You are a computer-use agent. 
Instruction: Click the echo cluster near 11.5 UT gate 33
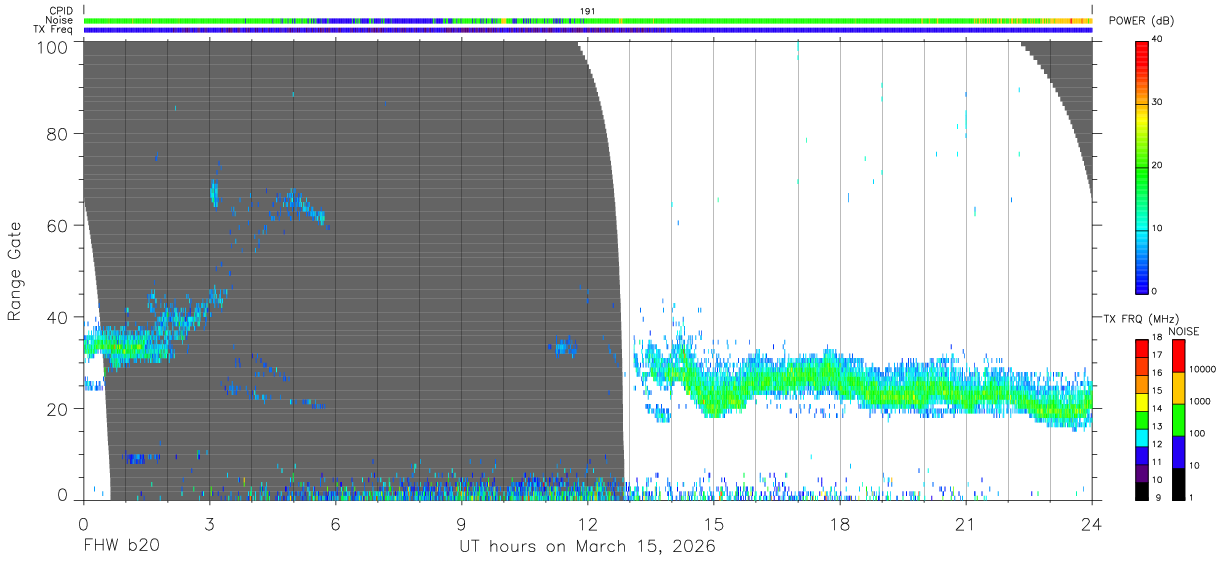[563, 347]
